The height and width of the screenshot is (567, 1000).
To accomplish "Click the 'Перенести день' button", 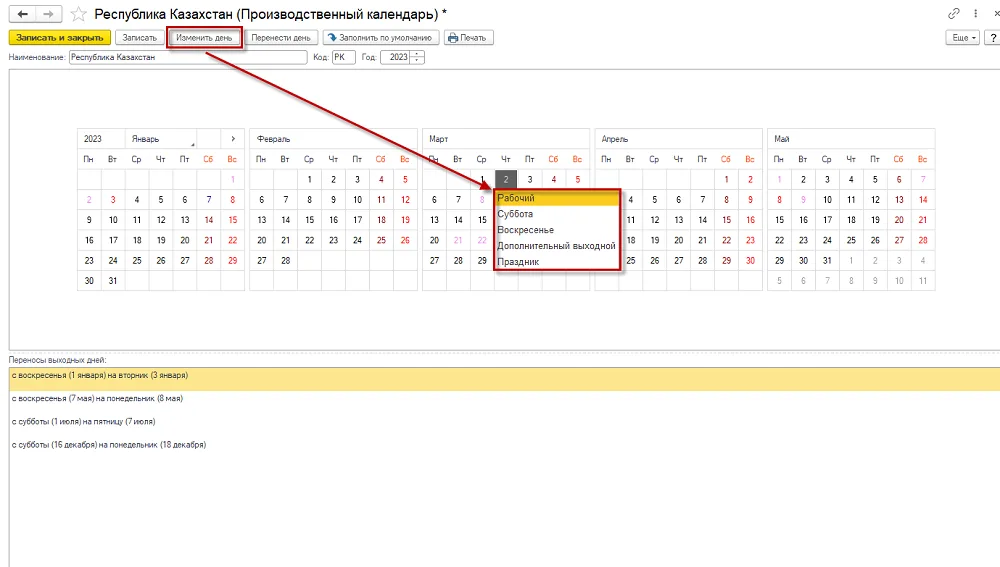I will pos(281,38).
